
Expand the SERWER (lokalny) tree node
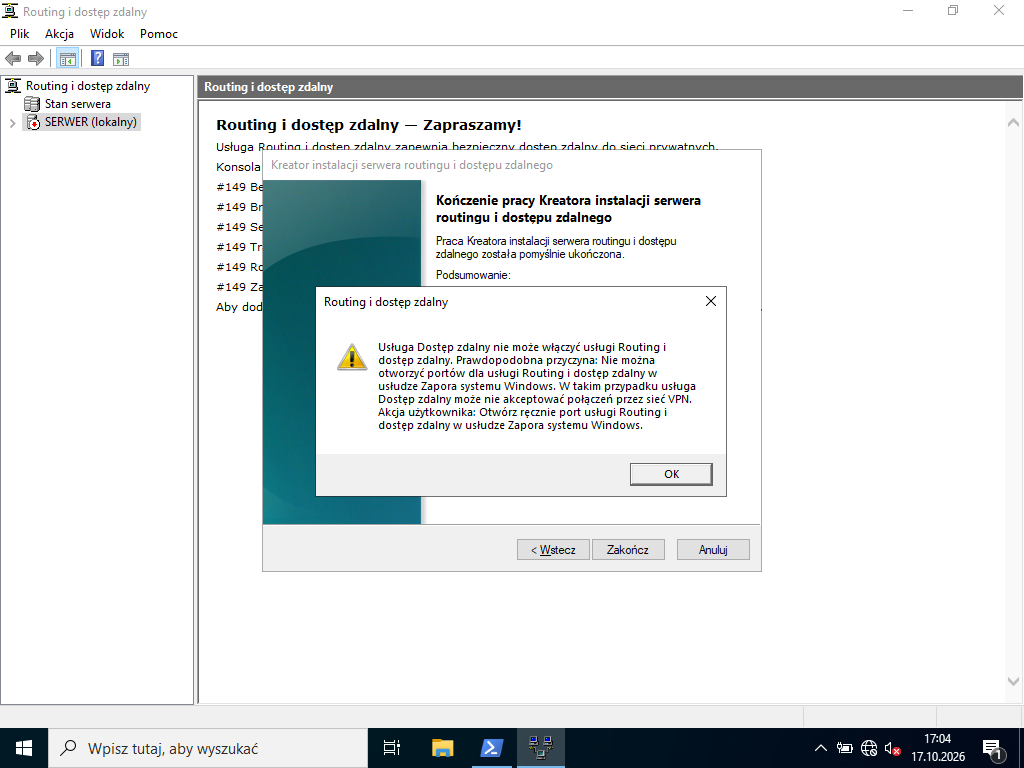[x=12, y=122]
